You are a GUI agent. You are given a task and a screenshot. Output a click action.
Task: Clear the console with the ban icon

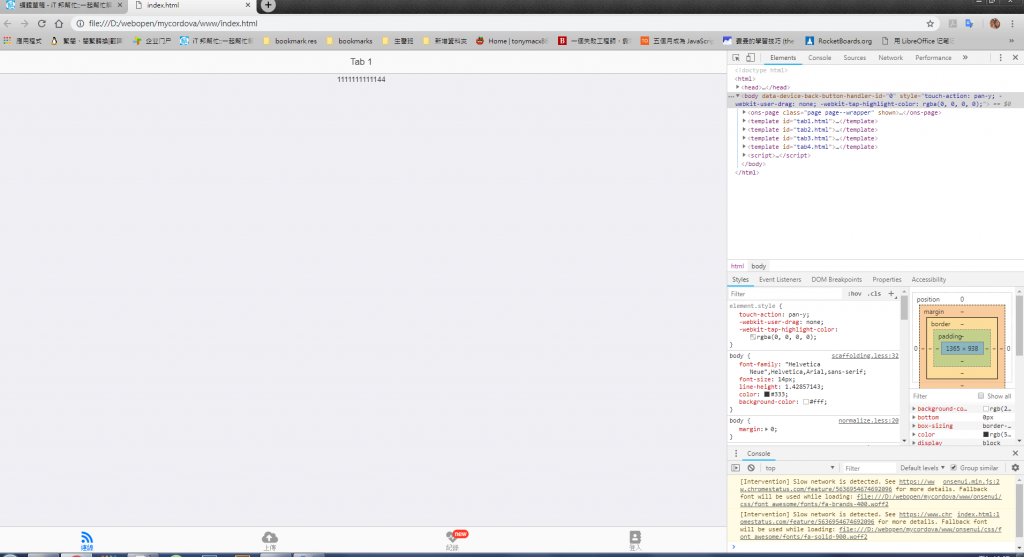[751, 468]
